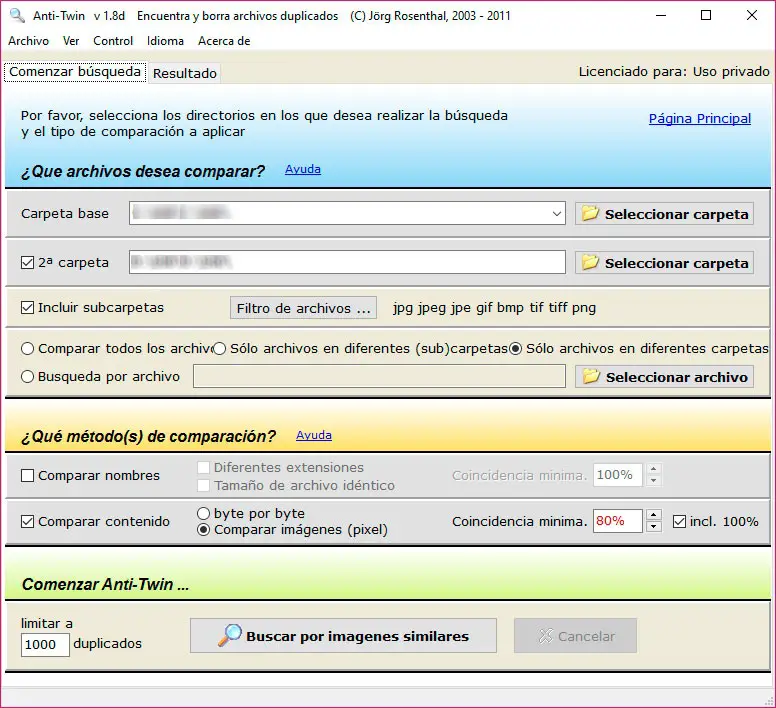Close the Anti-Twin window
Viewport: 776px width, 708px height.
click(752, 15)
